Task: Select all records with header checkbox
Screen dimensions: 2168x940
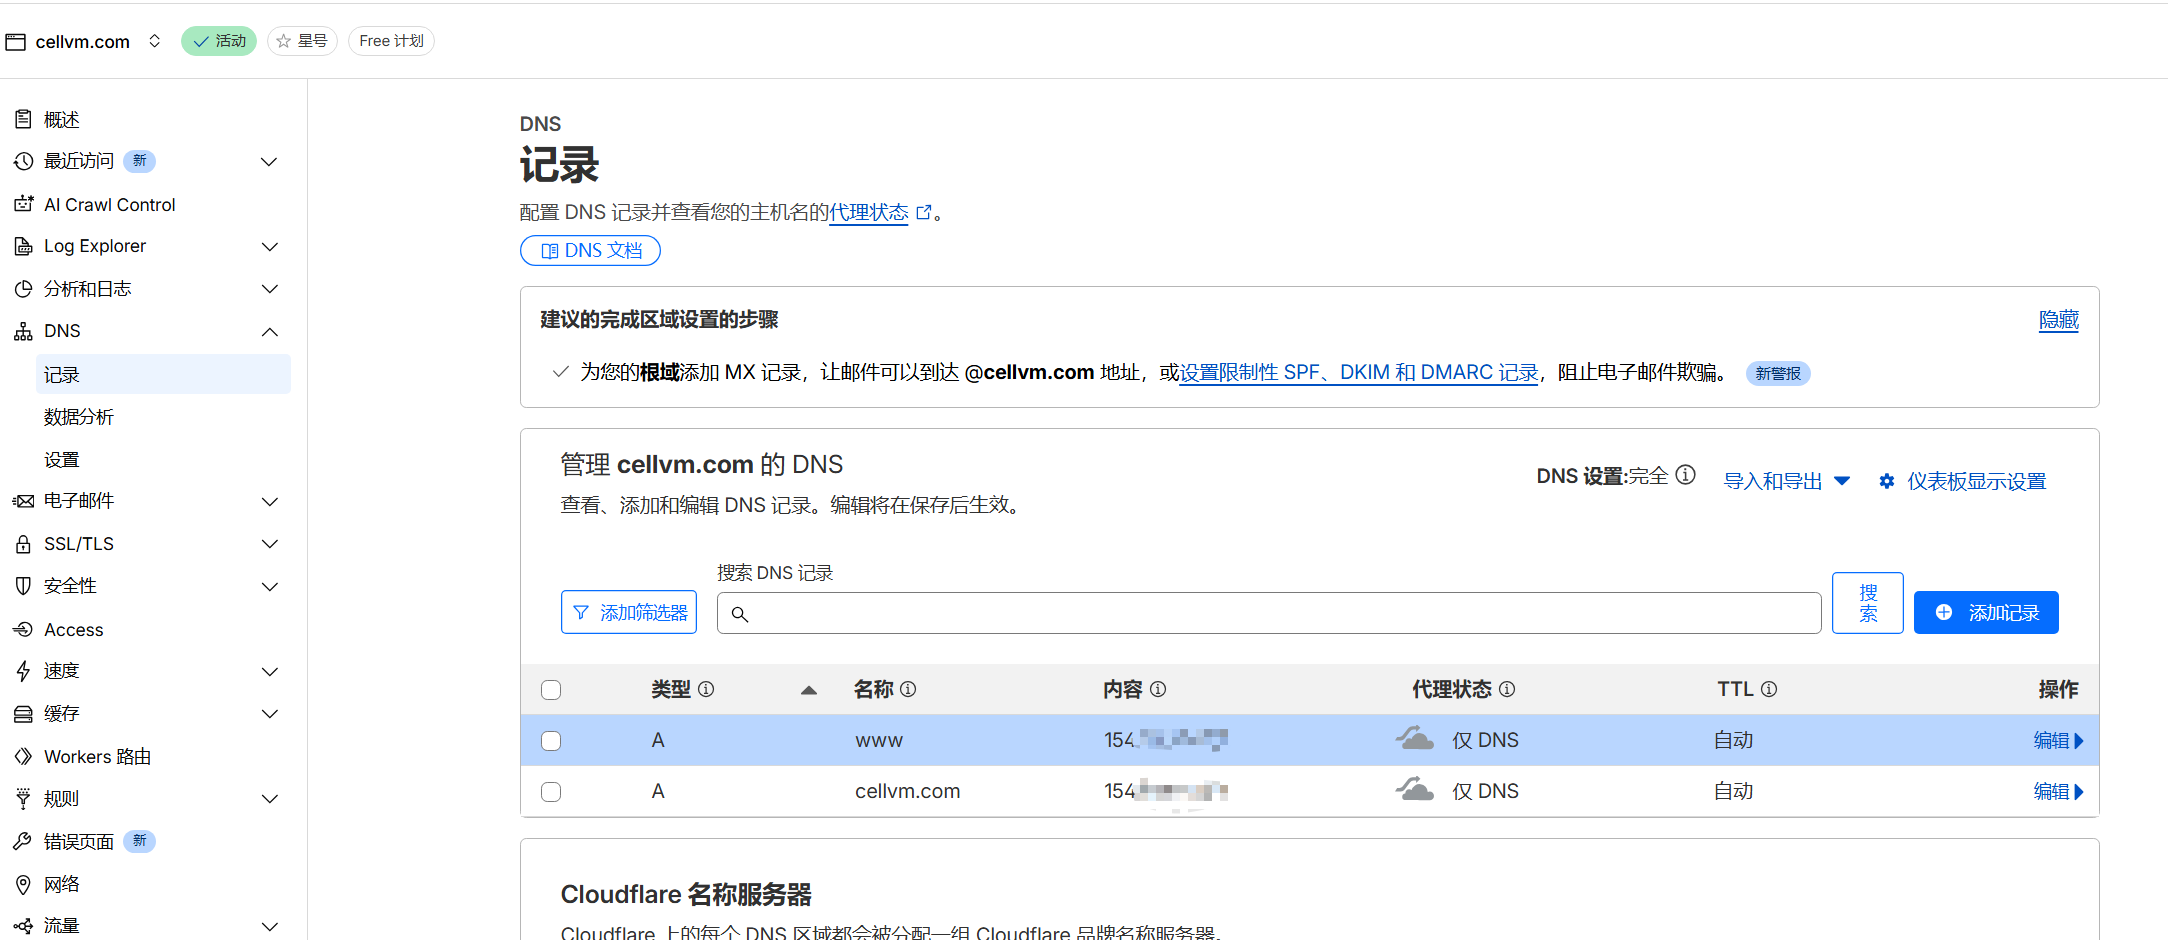Action: 551,690
